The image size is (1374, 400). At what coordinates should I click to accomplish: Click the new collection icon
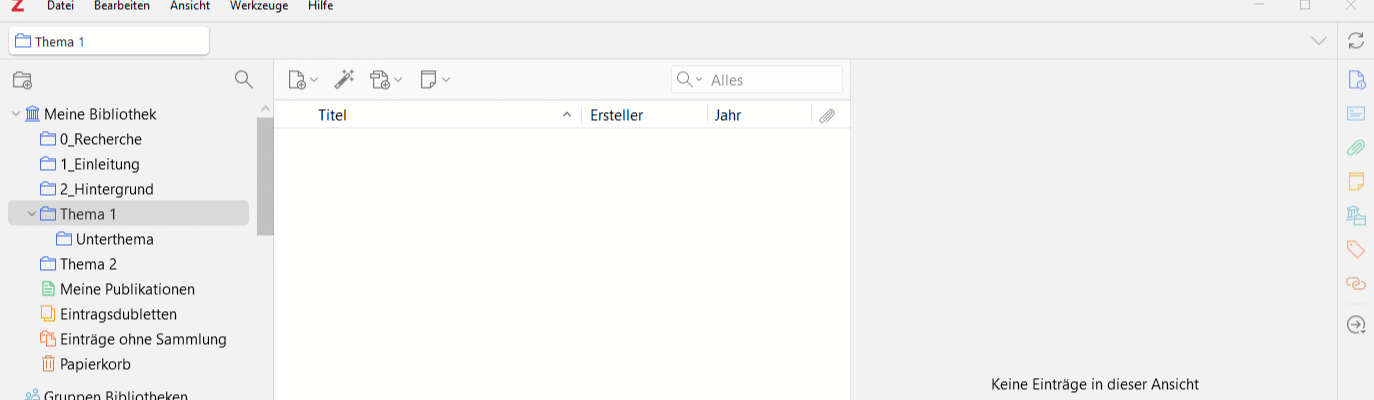(22, 80)
